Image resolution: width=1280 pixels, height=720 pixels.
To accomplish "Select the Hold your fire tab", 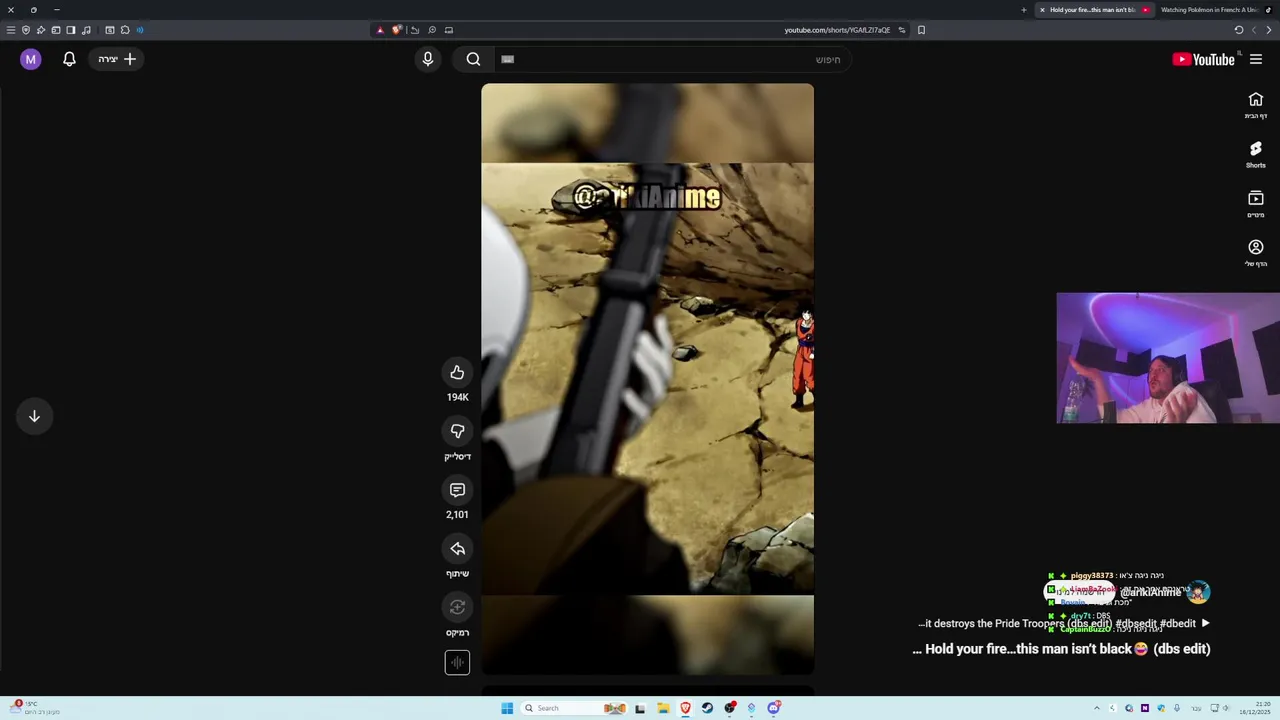I will pos(1094,10).
